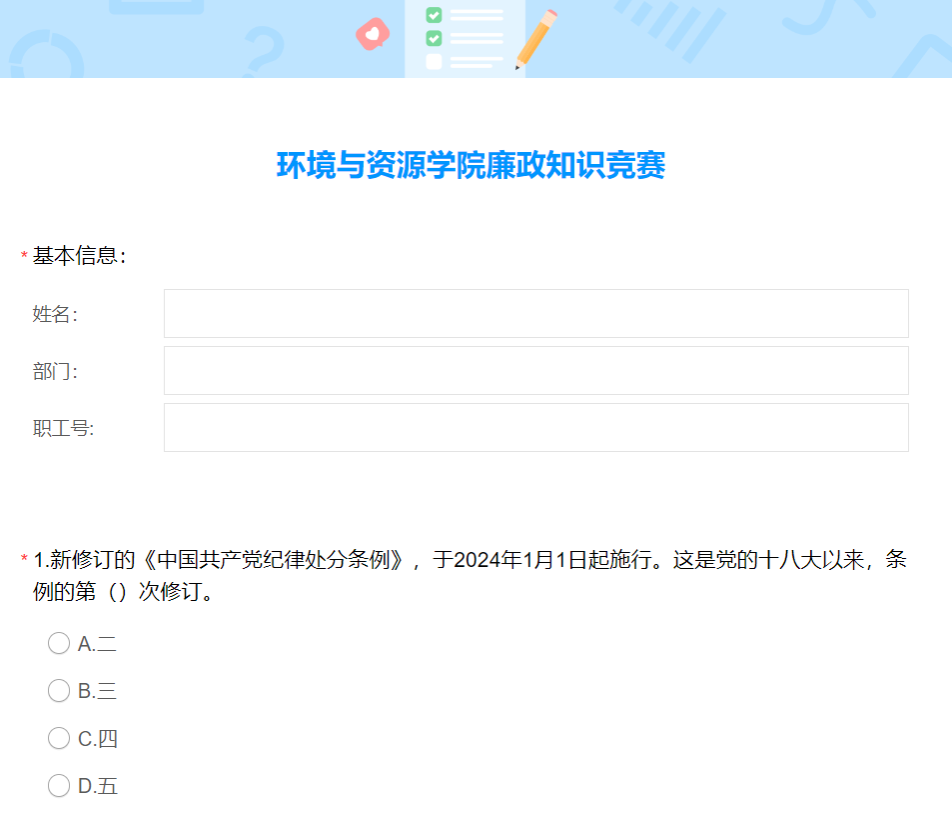Click into the 部门 input box
This screenshot has height=814, width=952.
coord(536,371)
